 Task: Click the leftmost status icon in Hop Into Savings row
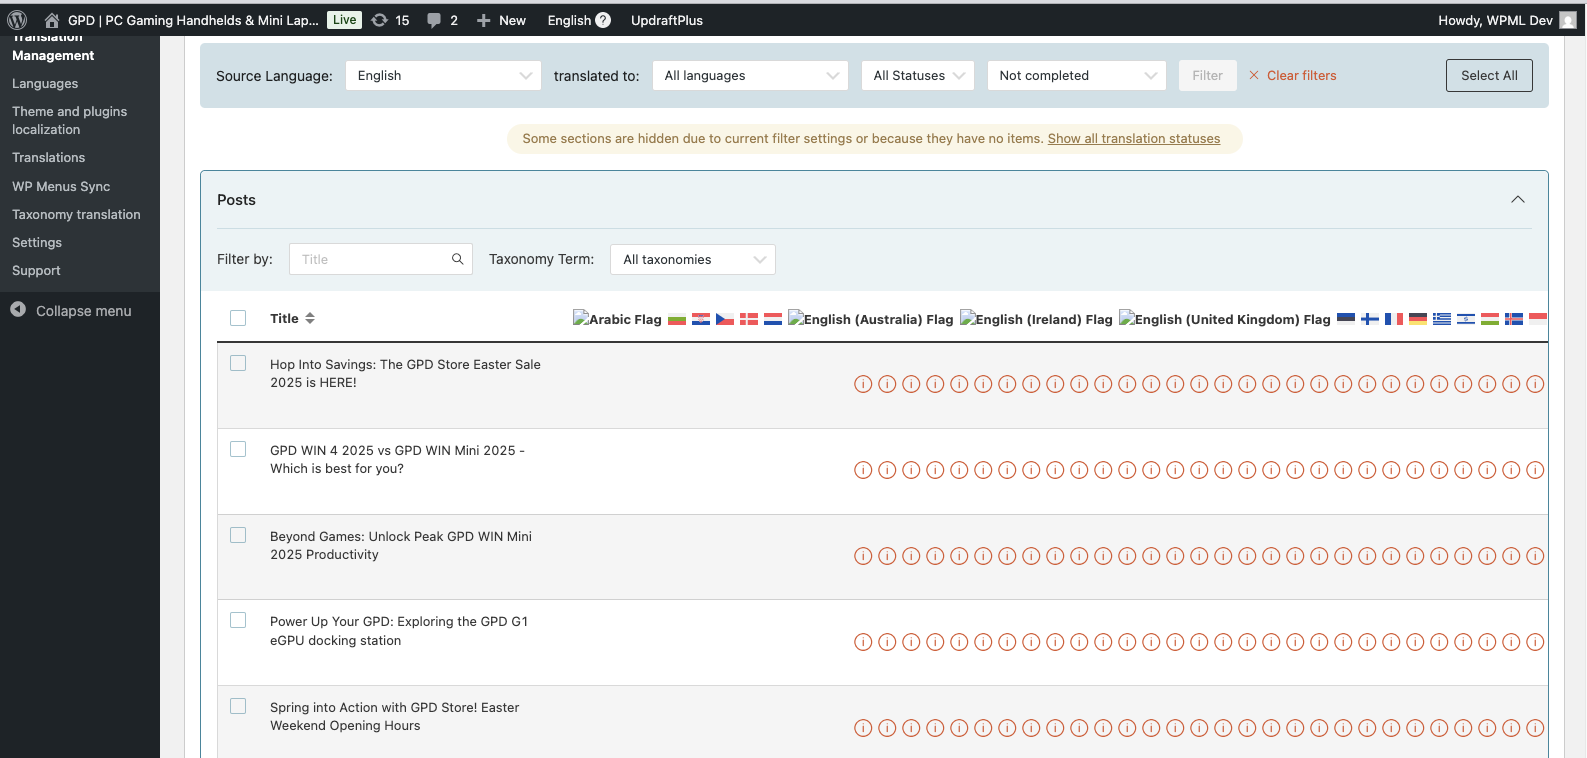click(x=863, y=384)
